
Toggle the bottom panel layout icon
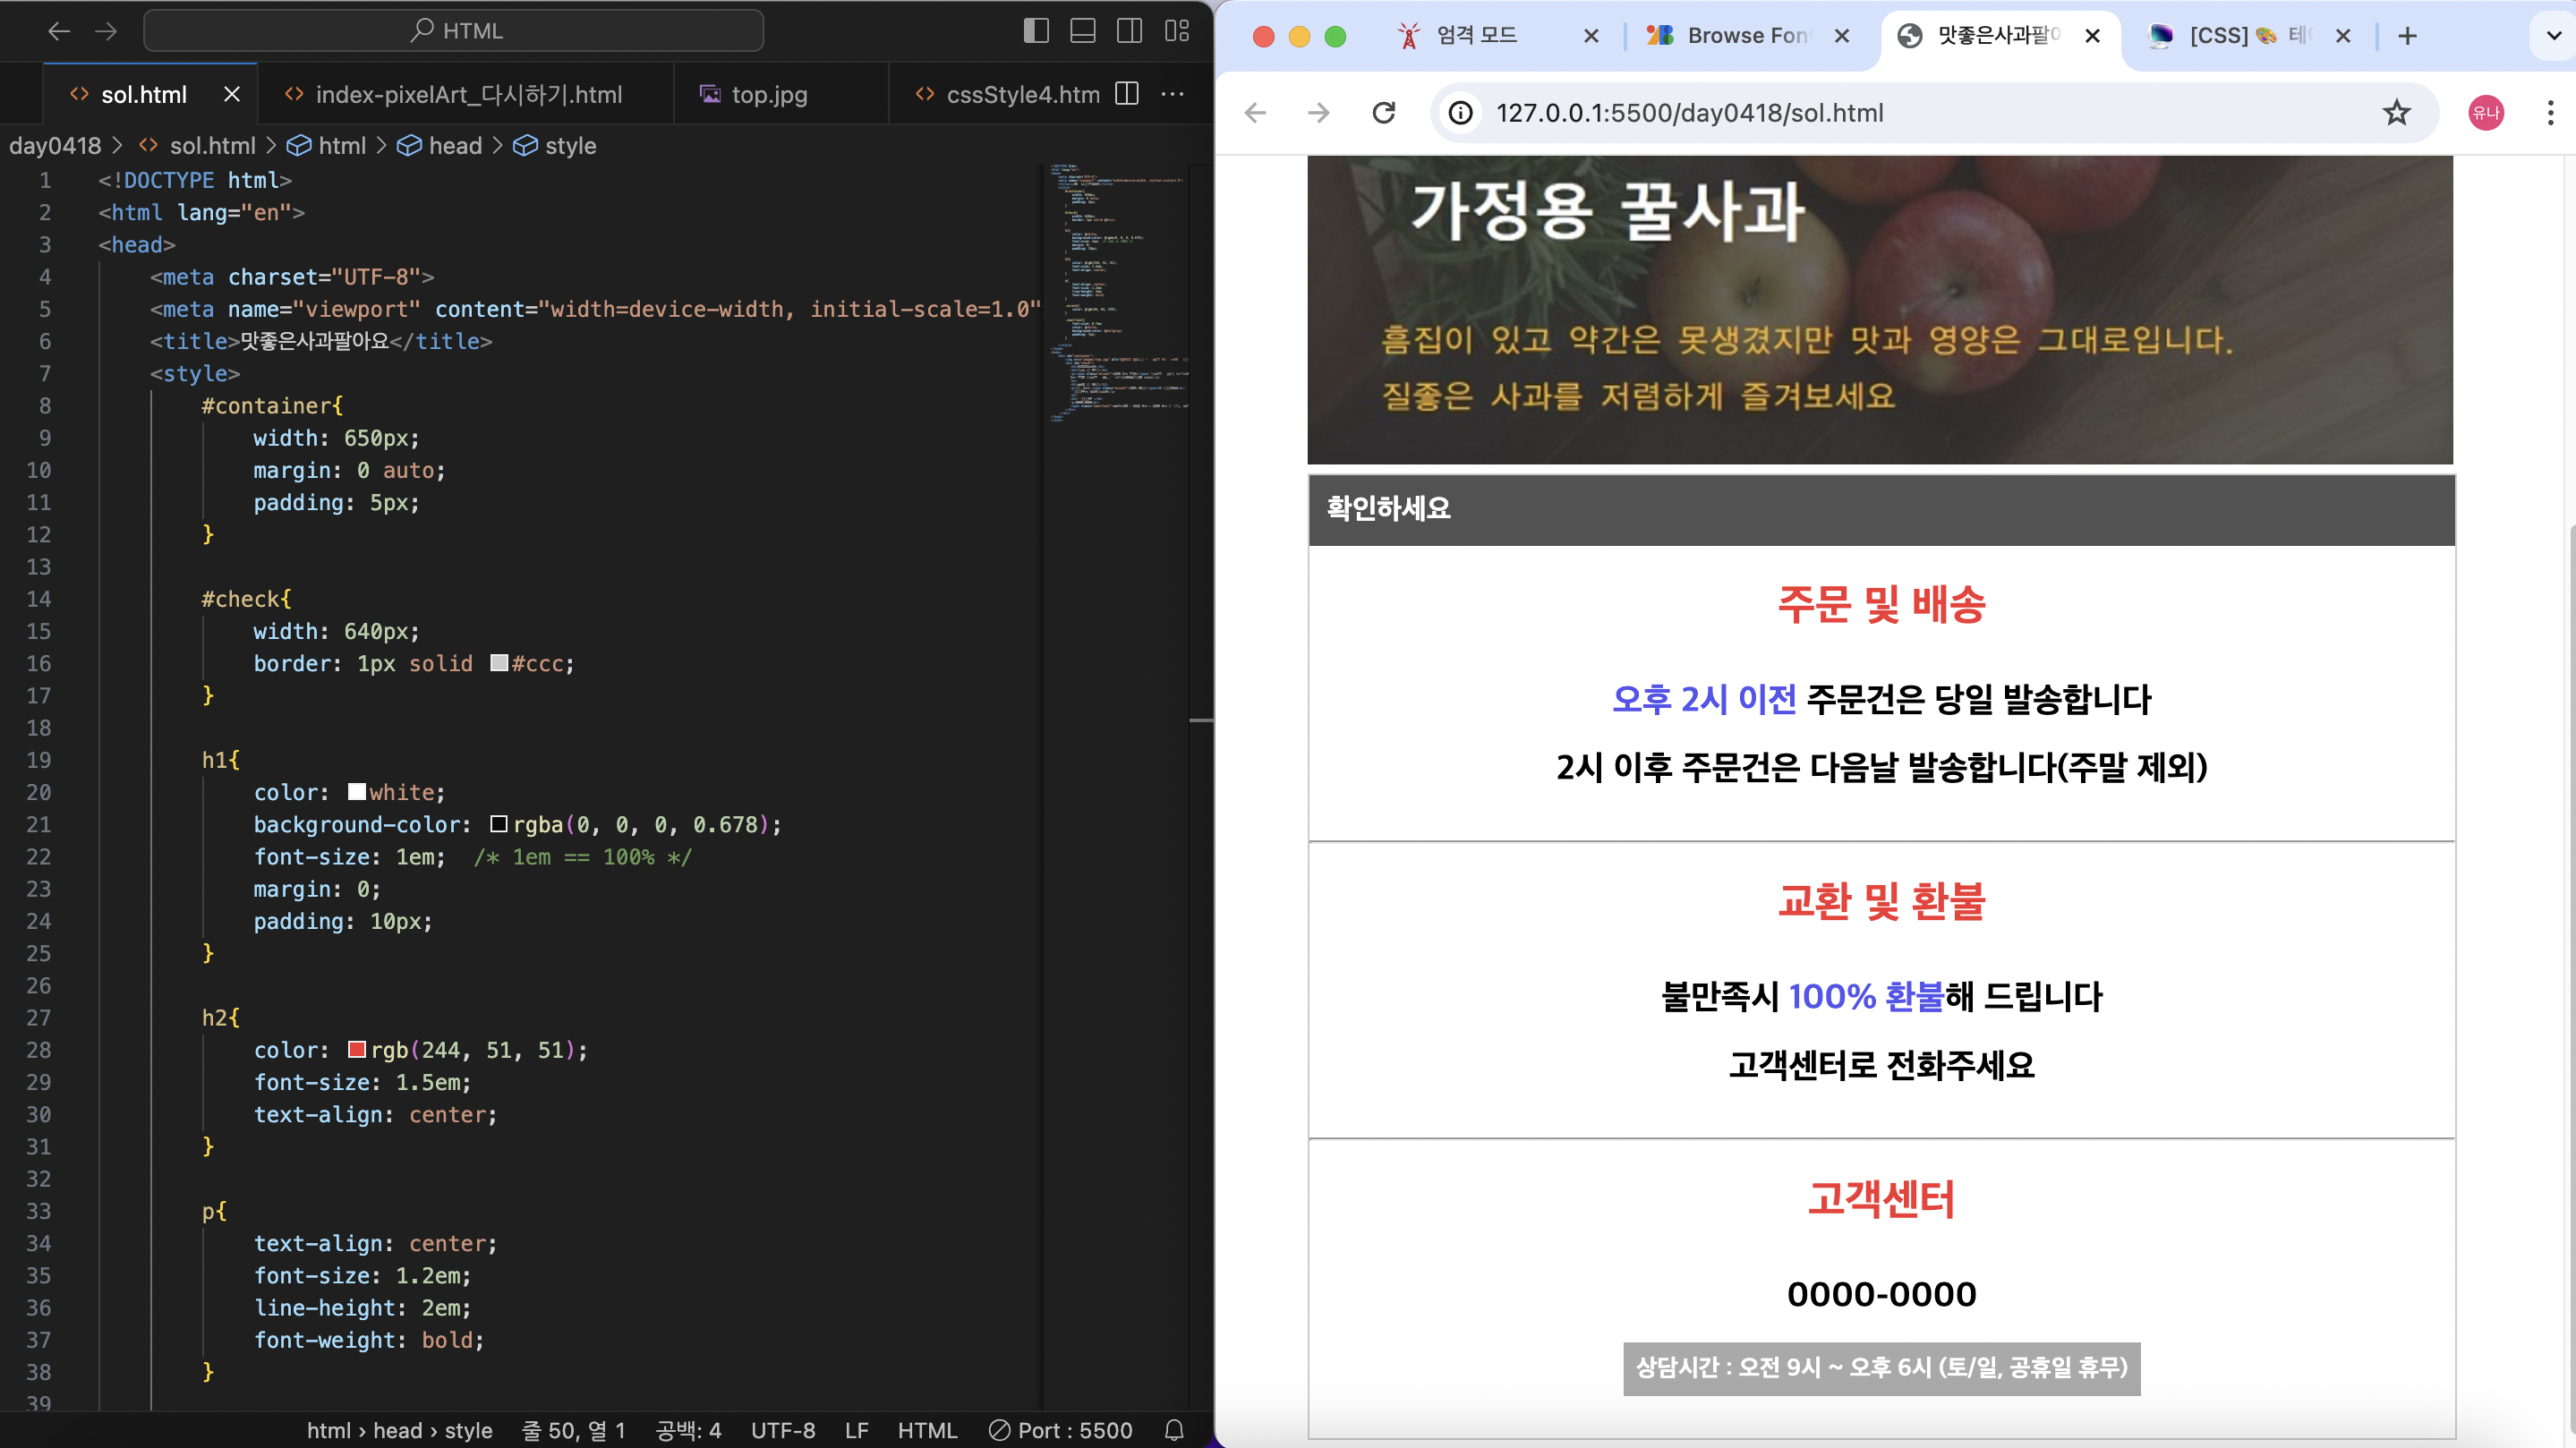(x=1083, y=31)
